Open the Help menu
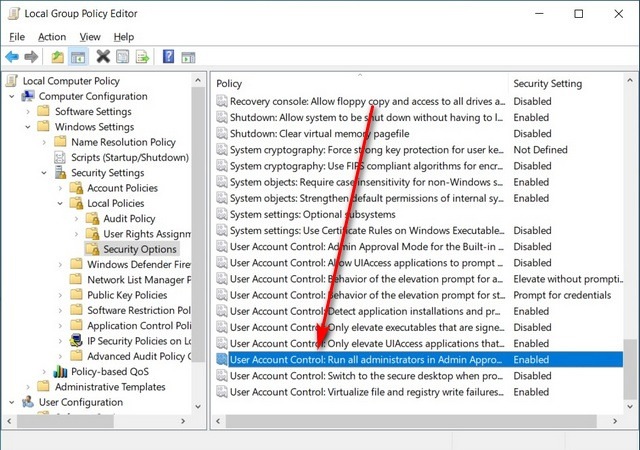640x450 pixels. click(124, 37)
